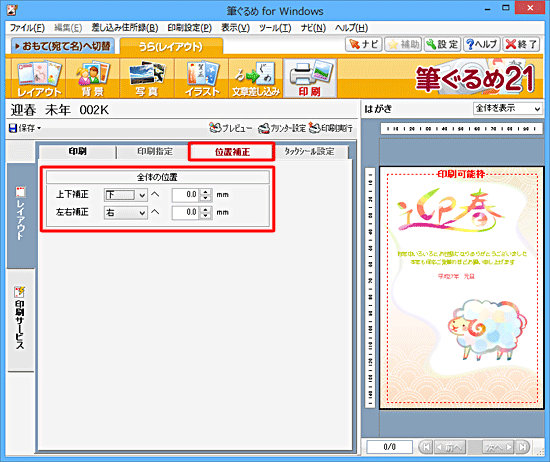Go to last page navigation button
Viewport: 550px width, 462px height.
pyautogui.click(x=522, y=447)
